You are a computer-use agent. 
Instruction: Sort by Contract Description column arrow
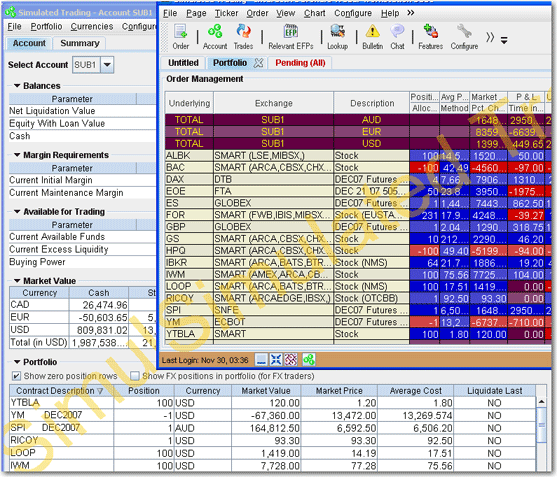coord(100,391)
